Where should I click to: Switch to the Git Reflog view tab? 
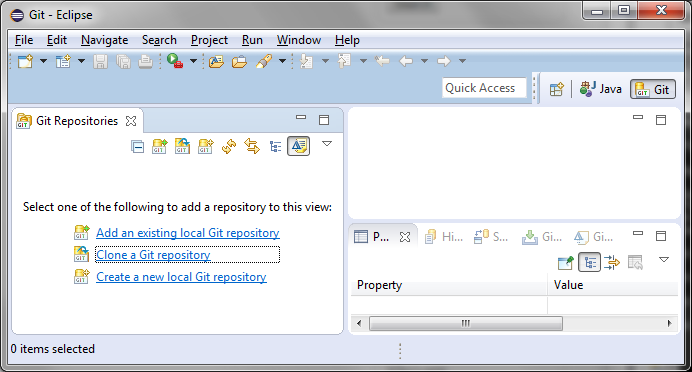click(x=593, y=237)
